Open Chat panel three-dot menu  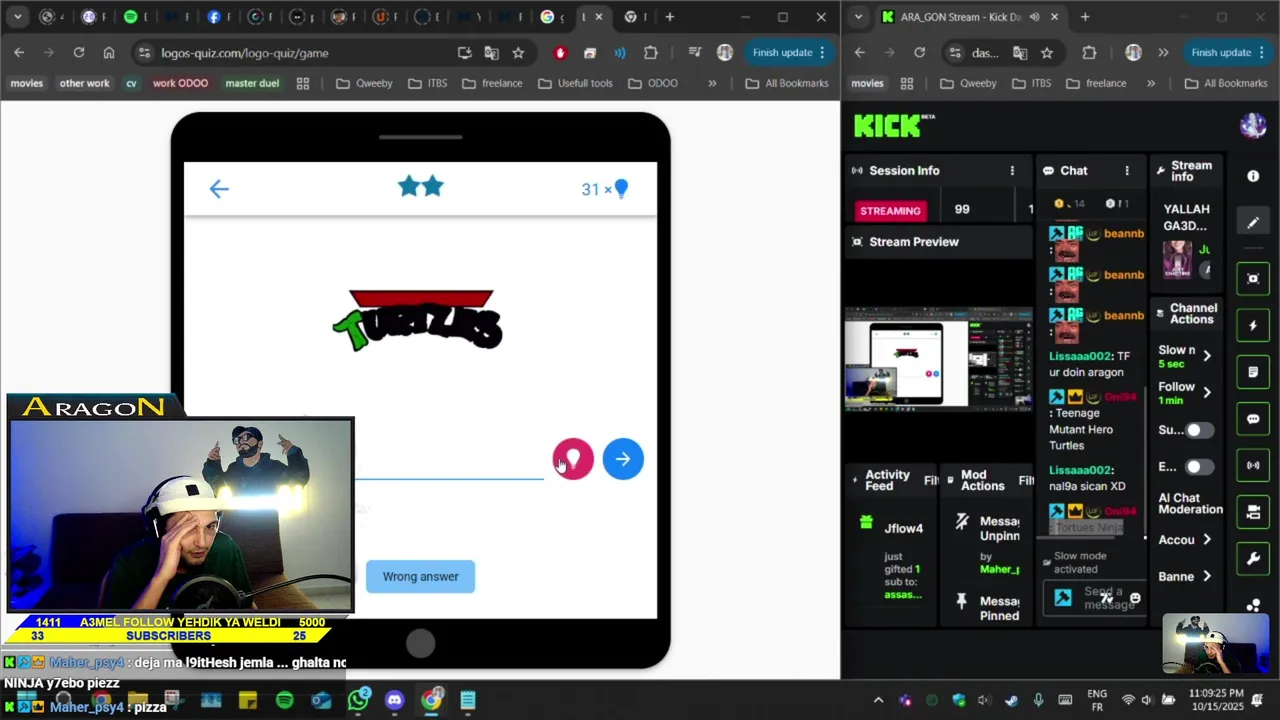pyautogui.click(x=1127, y=171)
